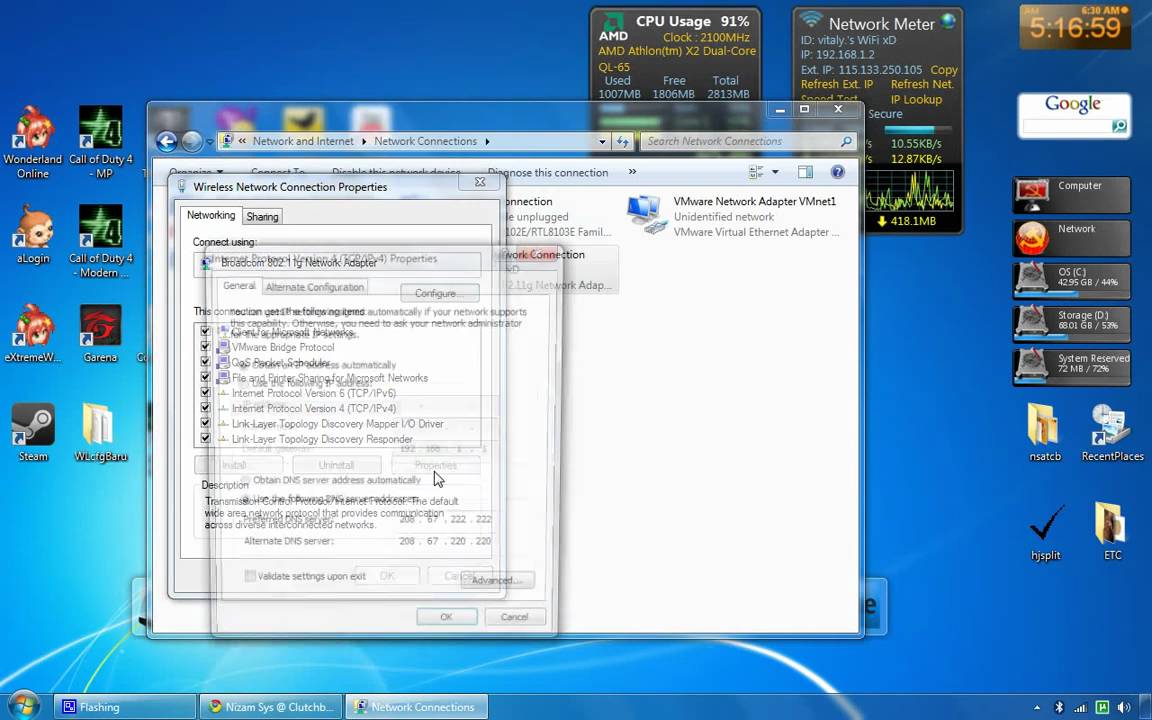Show hidden toolbar commands with the » chevron
1152x720 pixels.
(632, 172)
